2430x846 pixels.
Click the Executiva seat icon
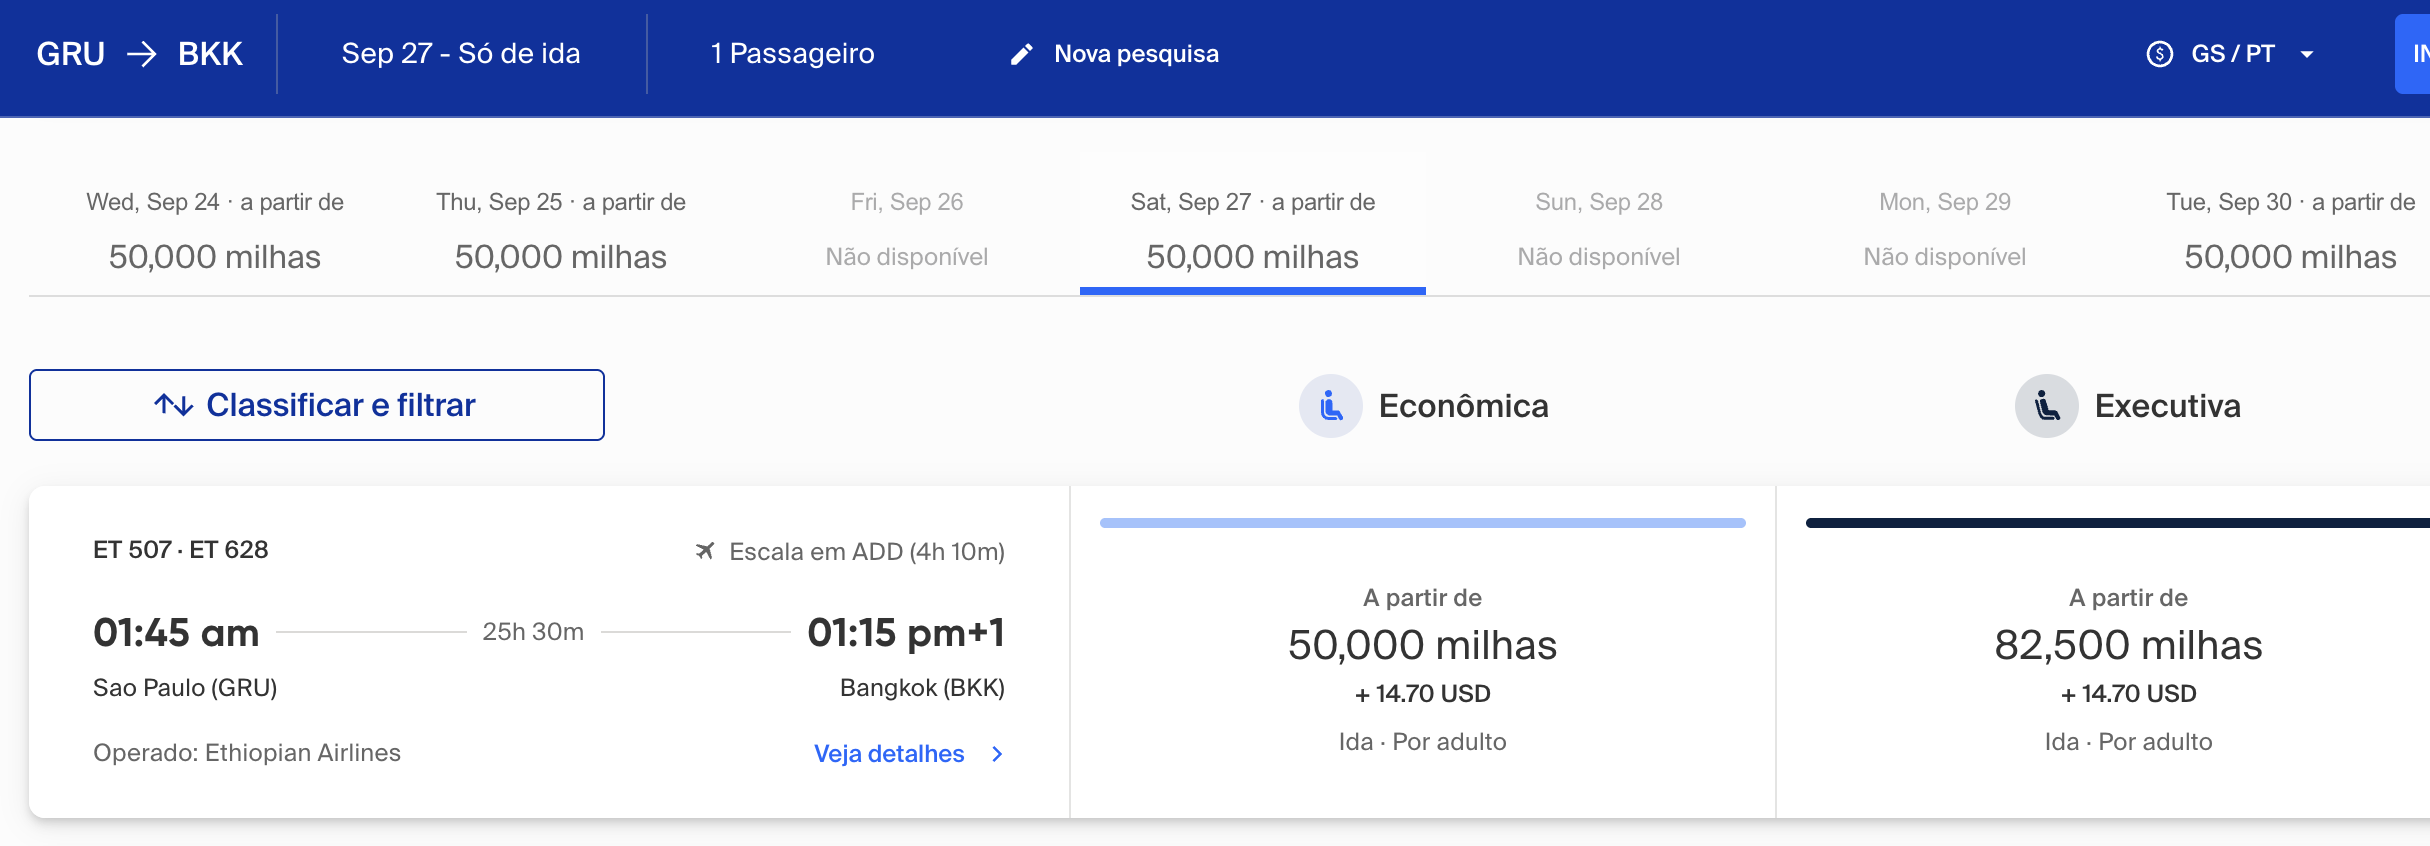pos(2046,406)
